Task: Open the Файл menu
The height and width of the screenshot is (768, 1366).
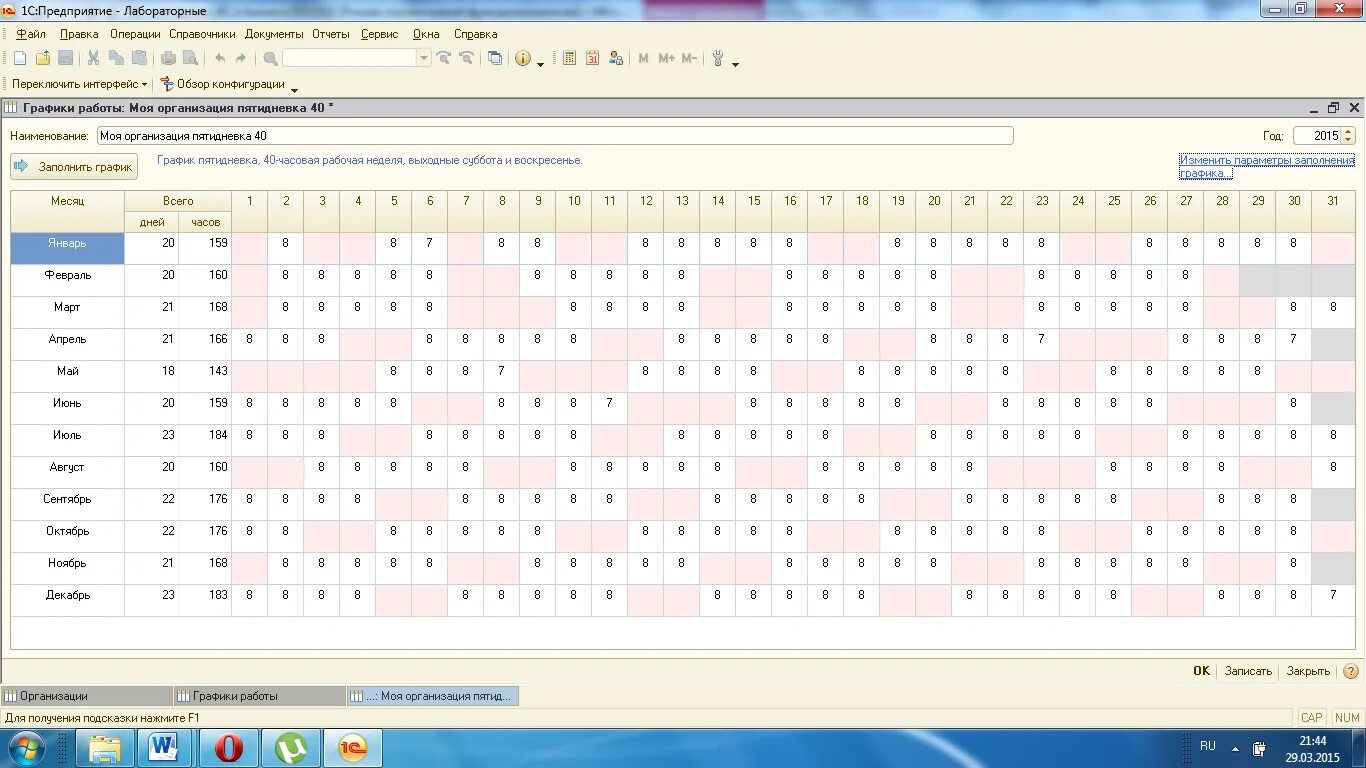Action: click(31, 34)
